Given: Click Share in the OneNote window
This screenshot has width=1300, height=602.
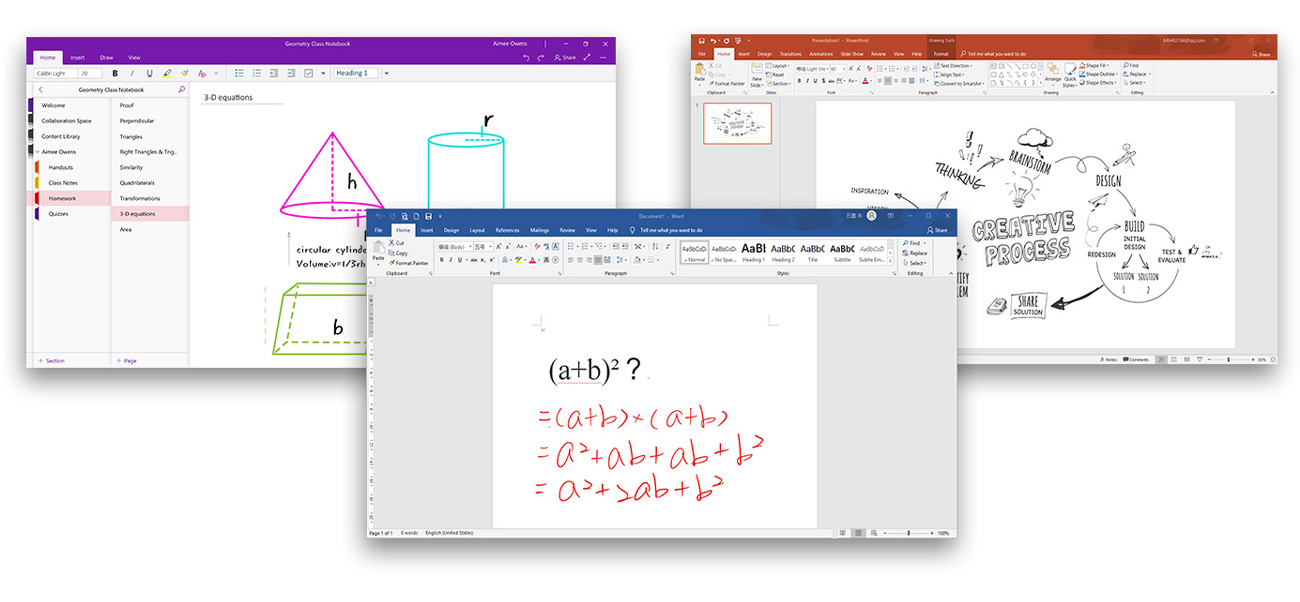Looking at the screenshot, I should point(565,58).
